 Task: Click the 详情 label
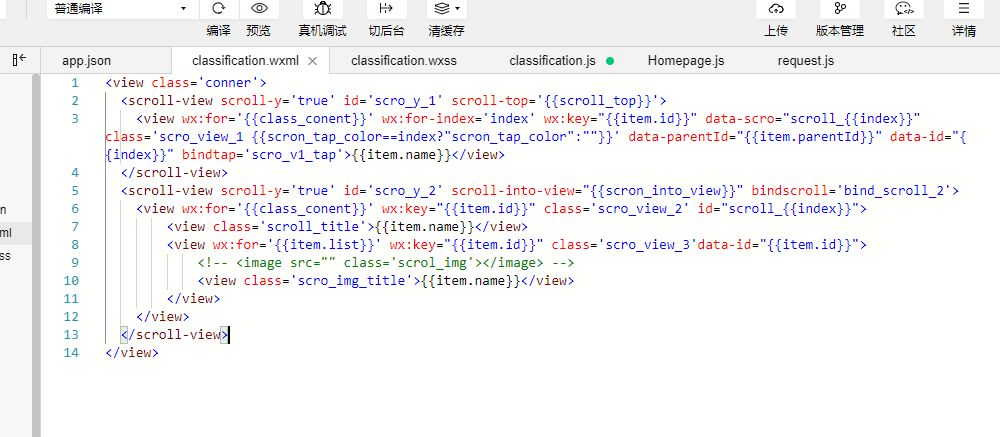[964, 31]
